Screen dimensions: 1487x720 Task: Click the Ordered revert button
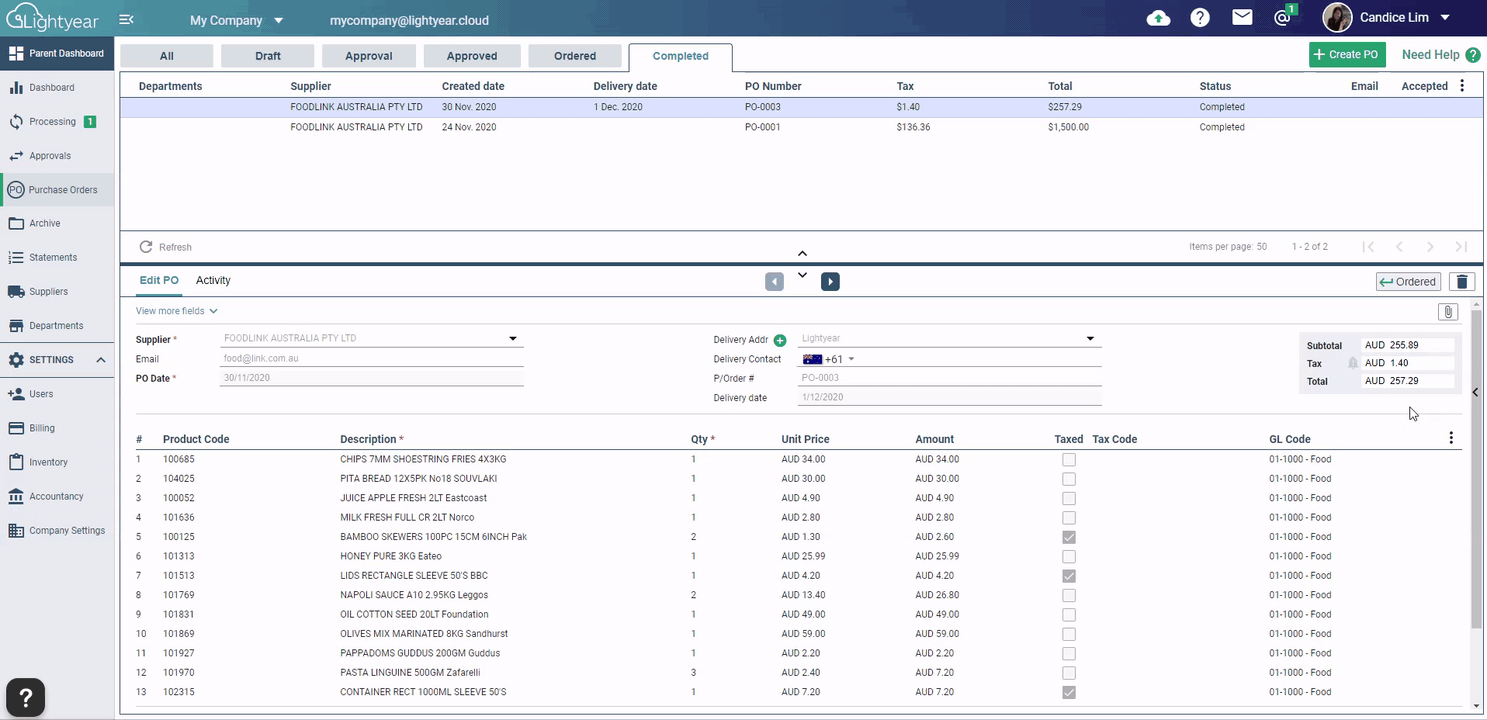(x=1408, y=282)
